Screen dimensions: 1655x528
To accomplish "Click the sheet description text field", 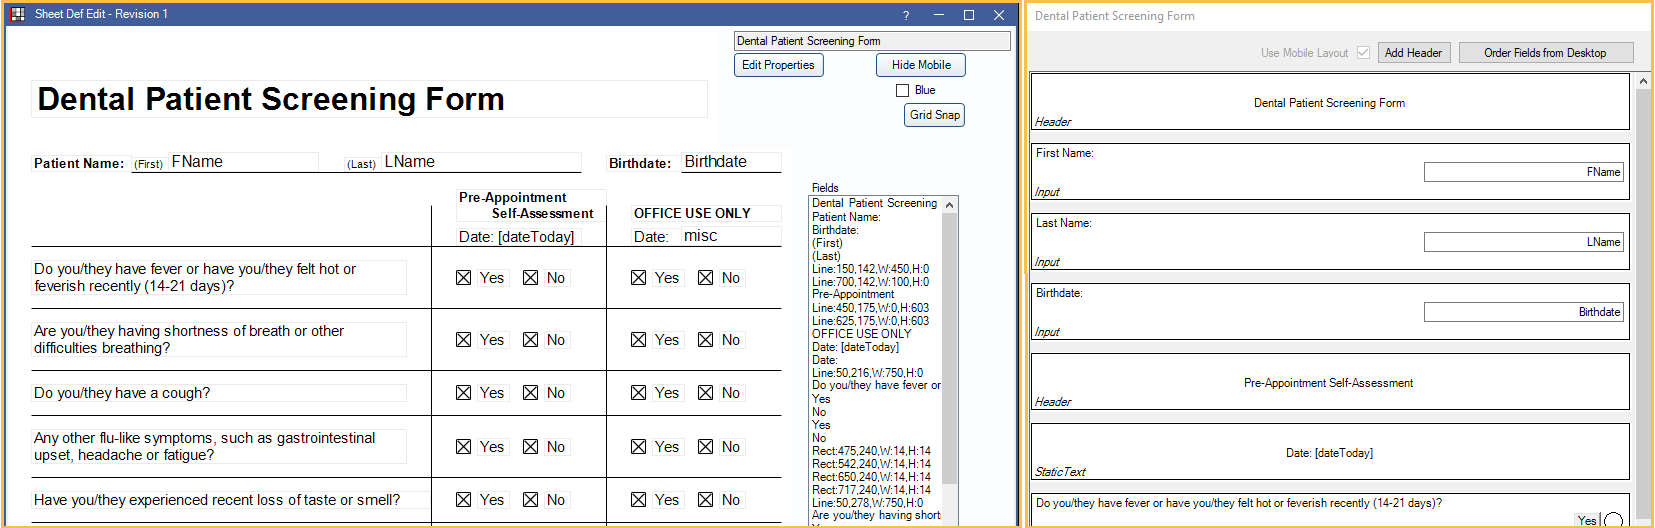I will point(872,41).
